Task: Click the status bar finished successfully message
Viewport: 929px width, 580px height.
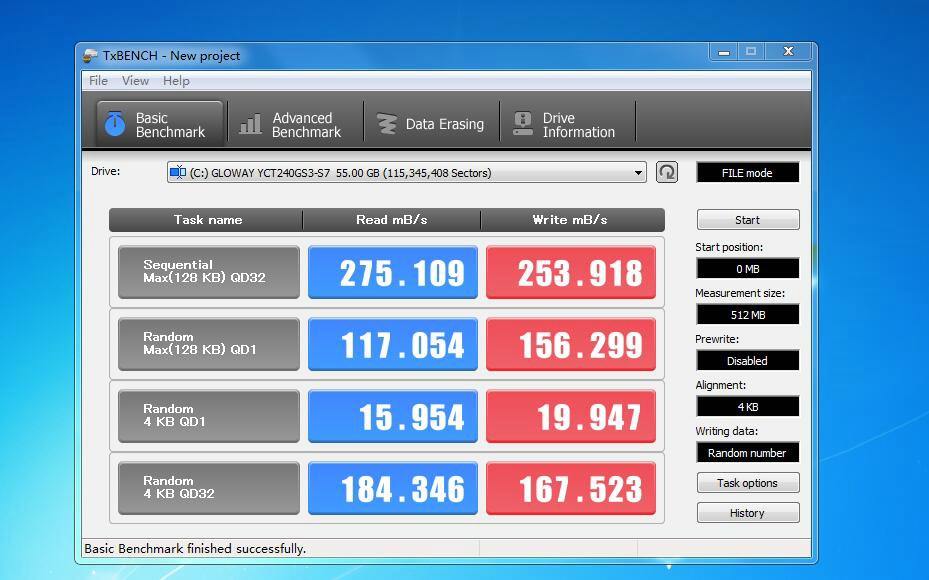Action: tap(195, 549)
